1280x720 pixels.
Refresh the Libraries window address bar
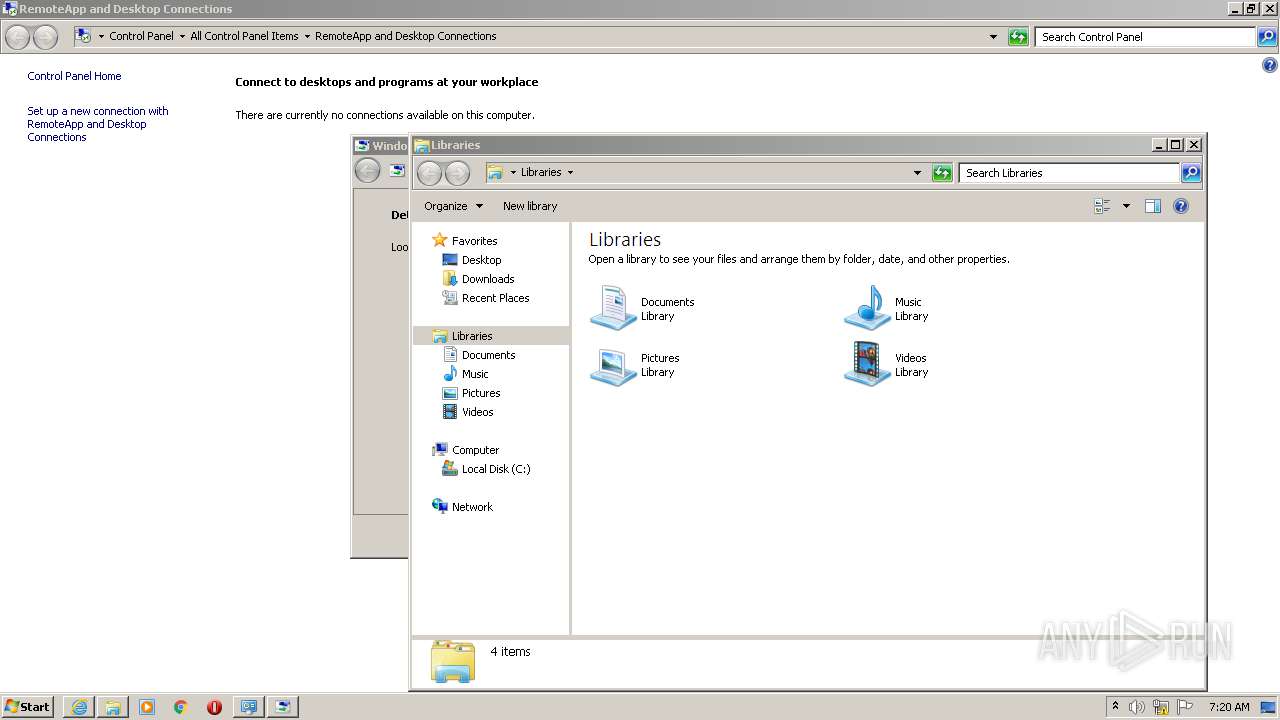[x=942, y=173]
